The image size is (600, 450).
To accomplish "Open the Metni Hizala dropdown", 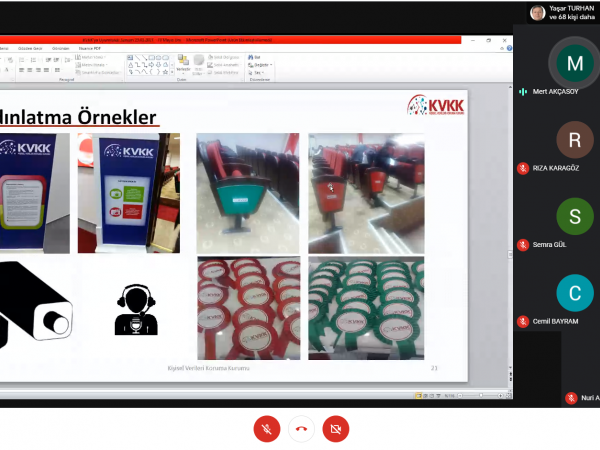I will tap(91, 65).
